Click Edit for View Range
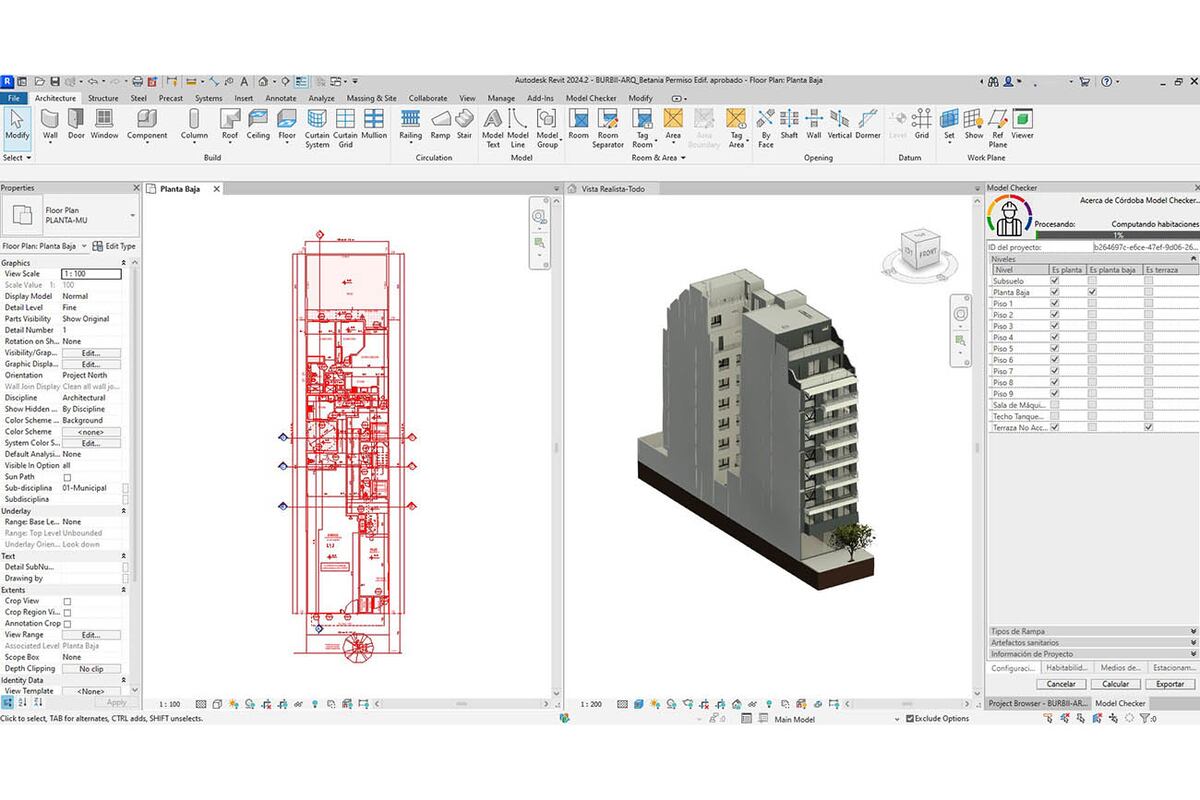 [x=91, y=635]
